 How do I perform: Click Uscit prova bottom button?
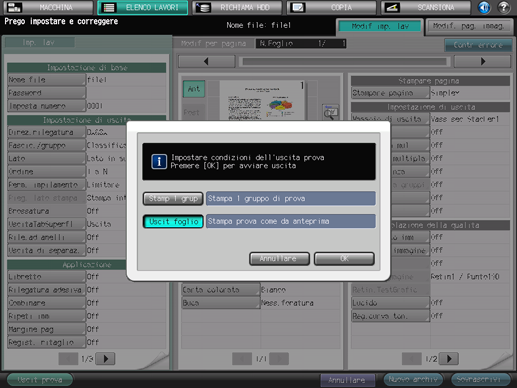click(40, 380)
